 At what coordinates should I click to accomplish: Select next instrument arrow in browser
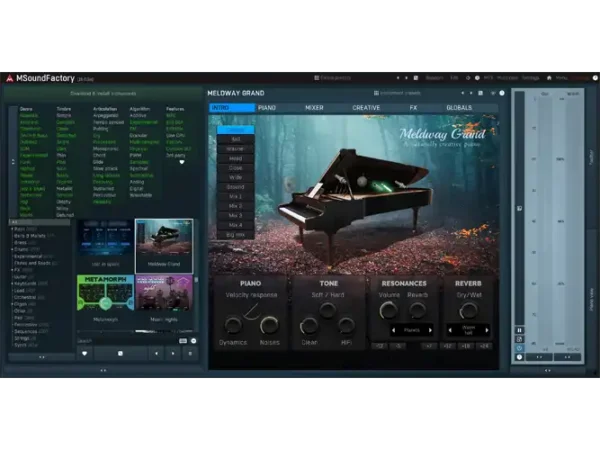[x=173, y=354]
